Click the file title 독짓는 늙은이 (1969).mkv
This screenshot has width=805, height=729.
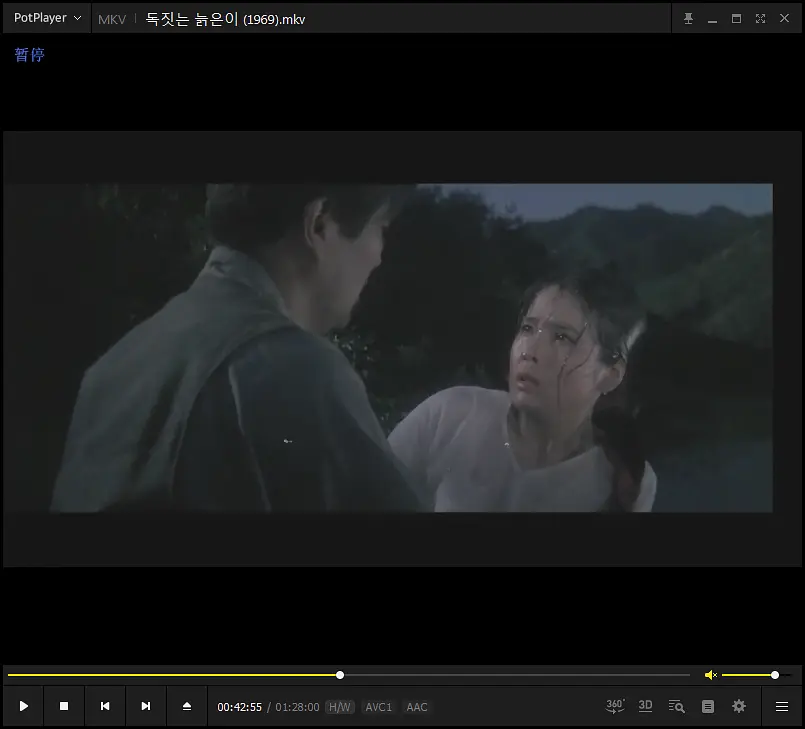(x=225, y=20)
